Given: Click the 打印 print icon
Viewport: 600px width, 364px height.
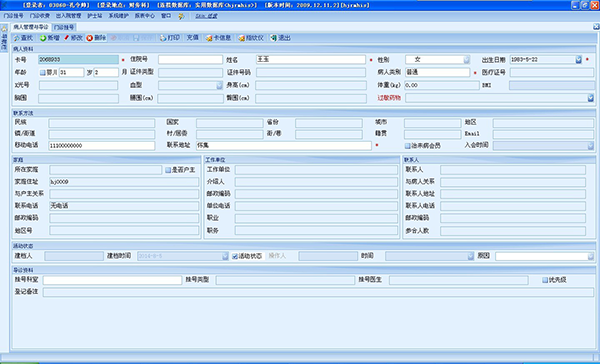Looking at the screenshot, I should coord(163,38).
